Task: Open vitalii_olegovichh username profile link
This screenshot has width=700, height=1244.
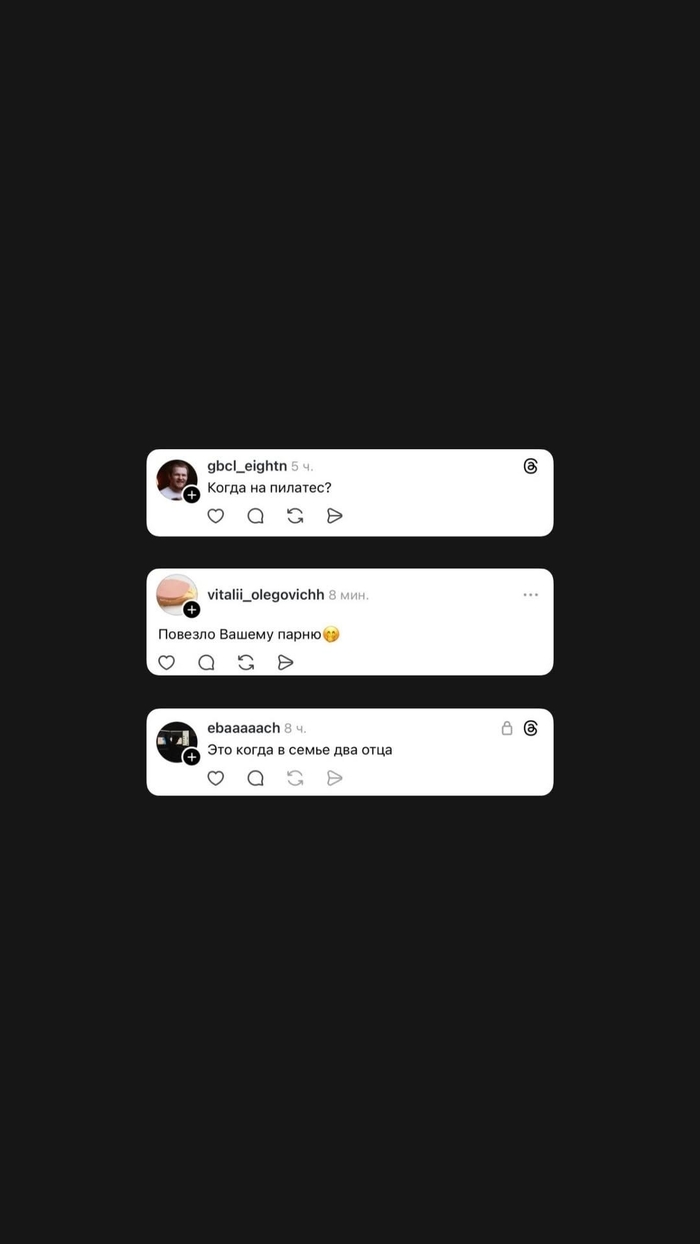Action: coord(266,595)
